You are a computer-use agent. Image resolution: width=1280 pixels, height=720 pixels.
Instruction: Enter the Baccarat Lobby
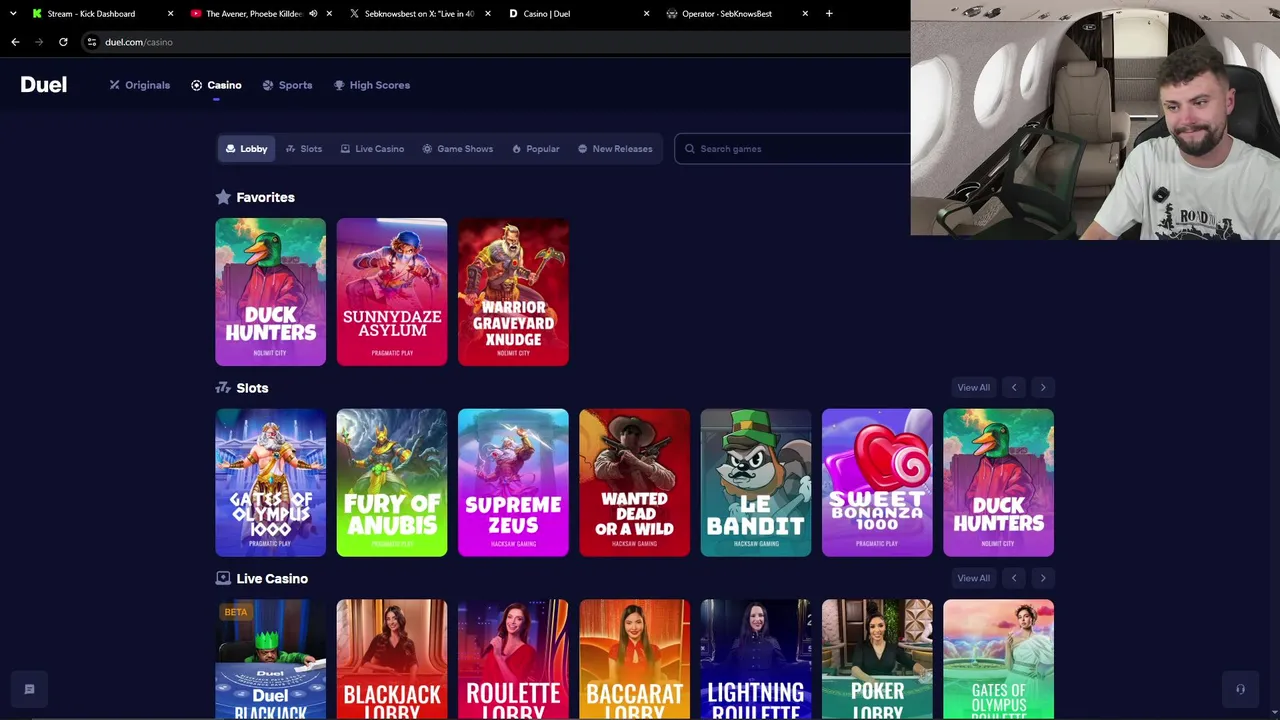click(x=634, y=659)
